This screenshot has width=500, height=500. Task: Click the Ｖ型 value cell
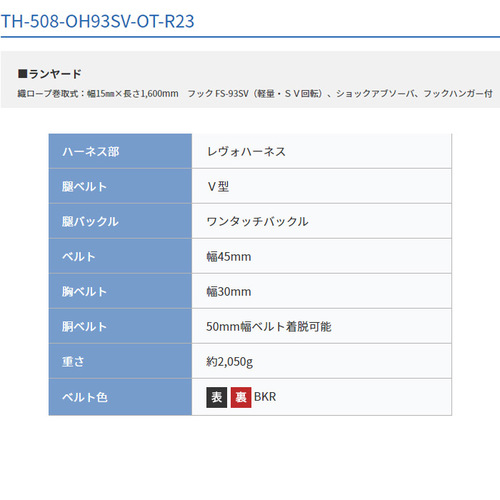(322, 186)
